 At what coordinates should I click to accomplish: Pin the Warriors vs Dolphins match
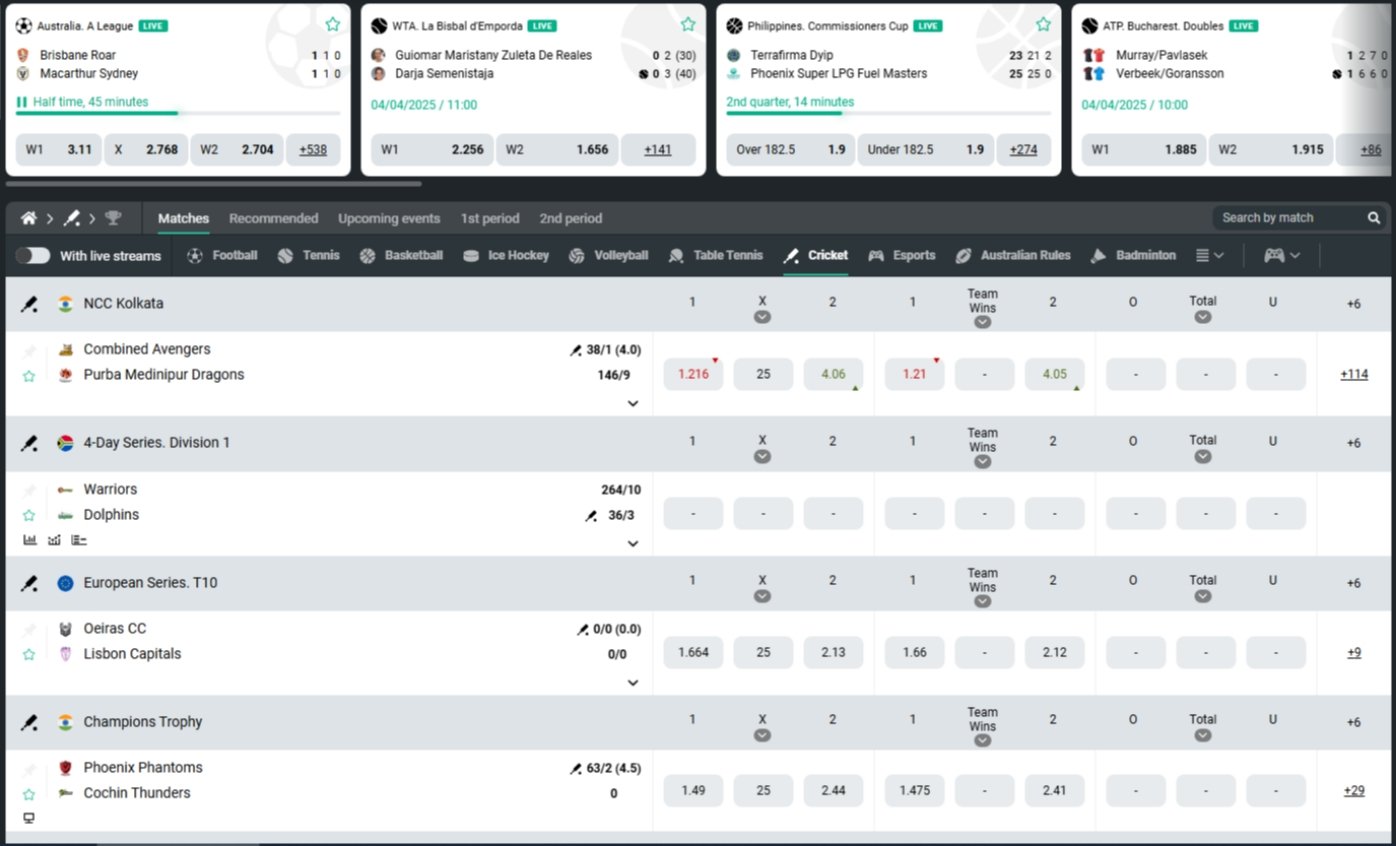29,491
